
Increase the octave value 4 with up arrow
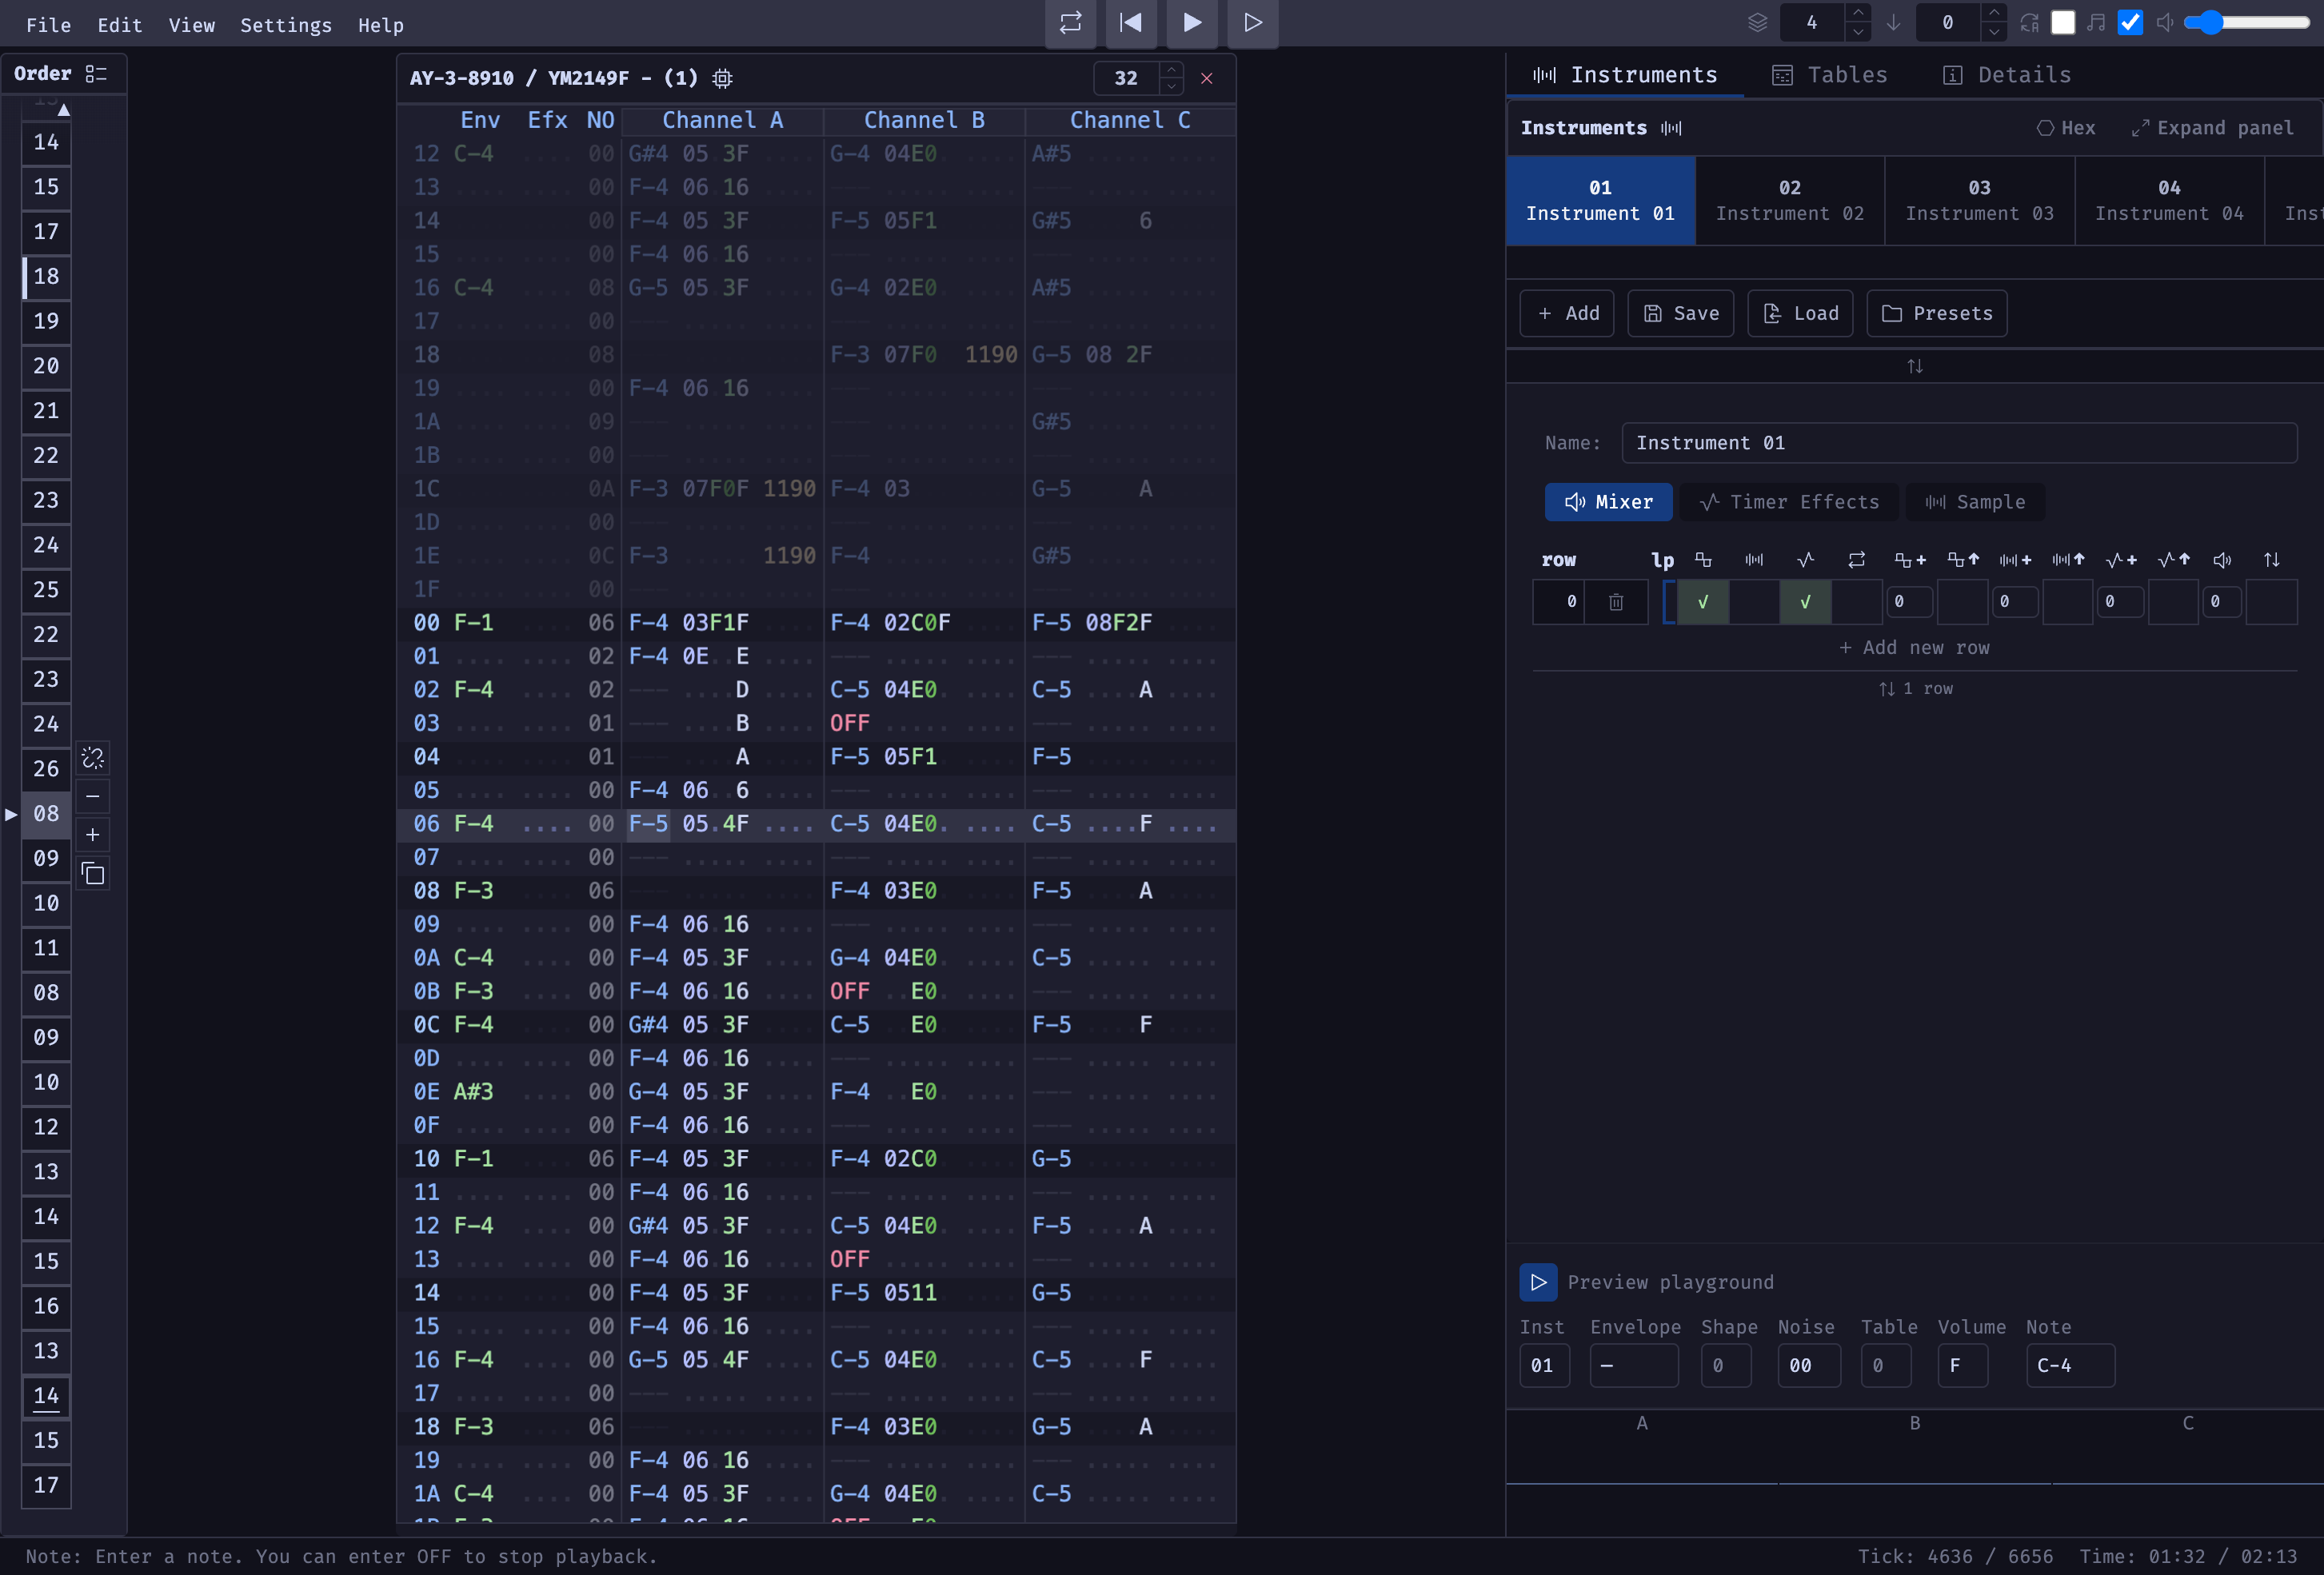[x=1857, y=14]
